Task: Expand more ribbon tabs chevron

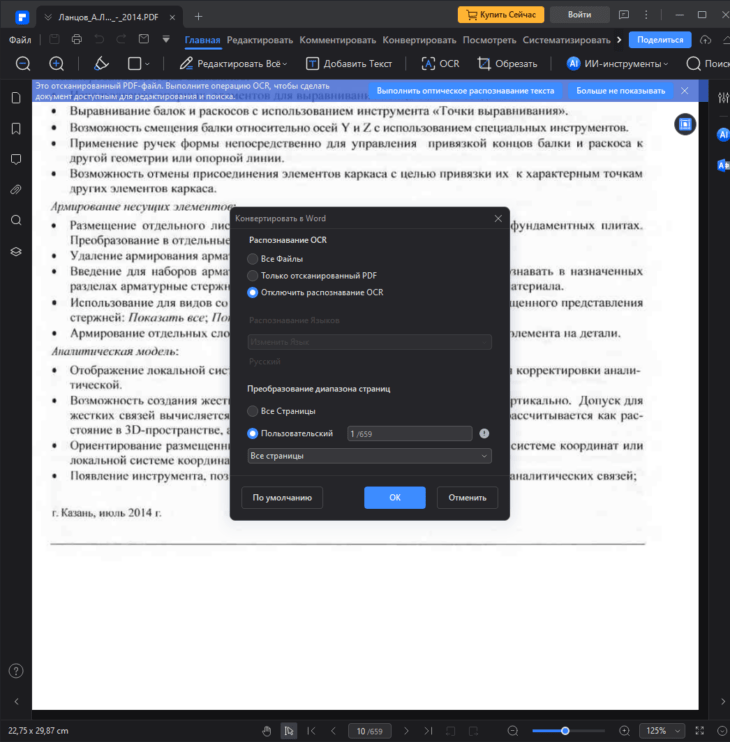Action: coord(619,40)
